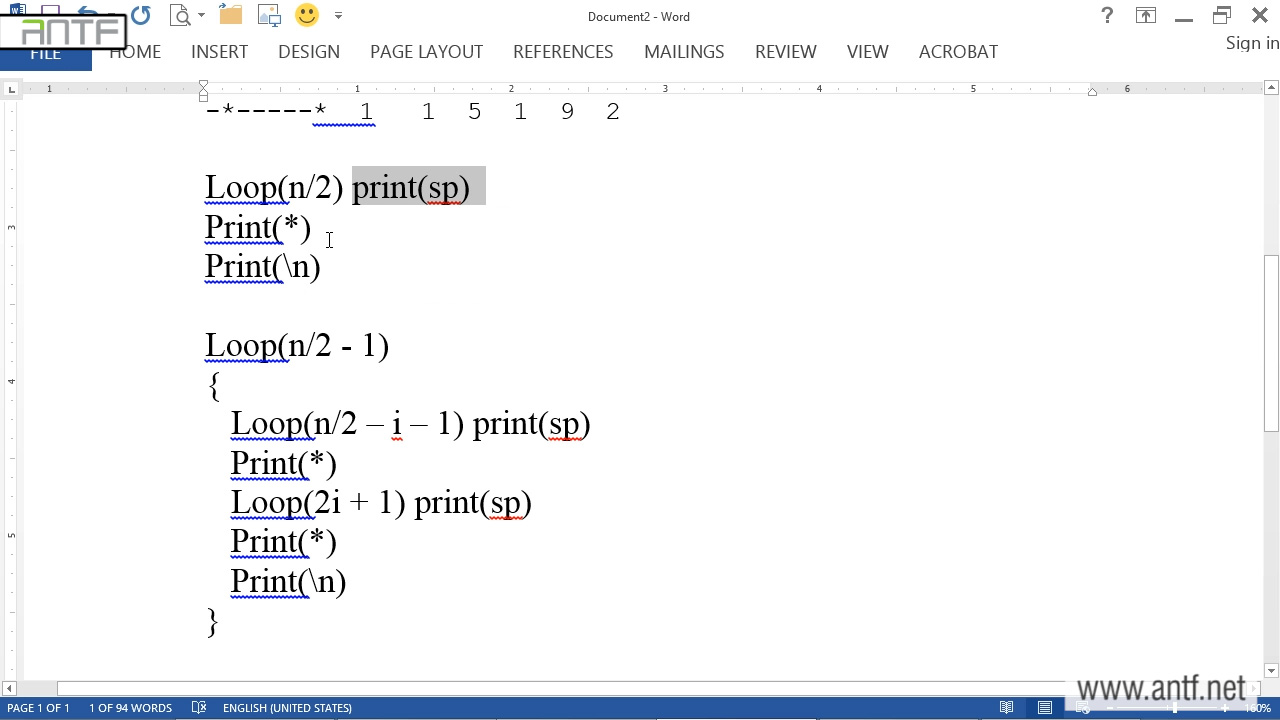1280x720 pixels.
Task: Click the Redo (repeat) arrow icon
Action: (x=140, y=16)
